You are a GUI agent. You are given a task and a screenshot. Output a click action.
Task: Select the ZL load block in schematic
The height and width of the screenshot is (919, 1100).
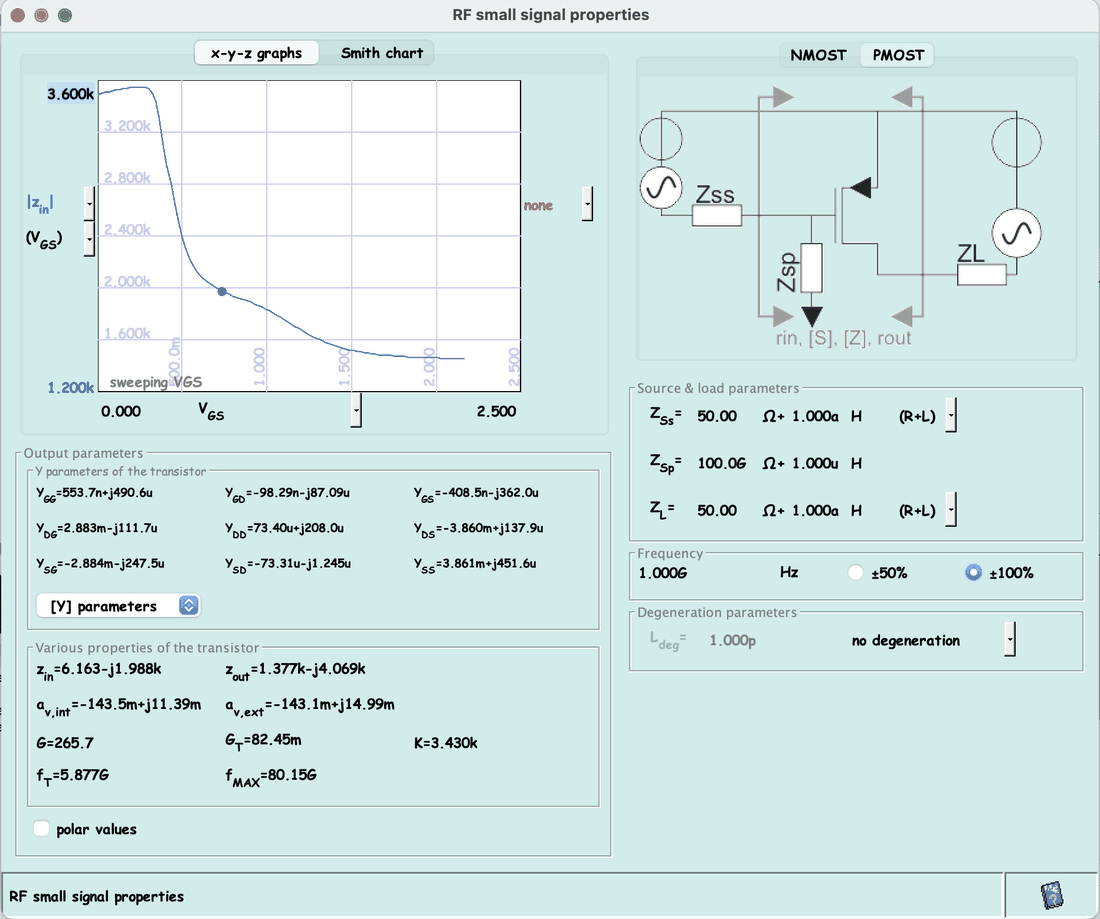[x=981, y=274]
